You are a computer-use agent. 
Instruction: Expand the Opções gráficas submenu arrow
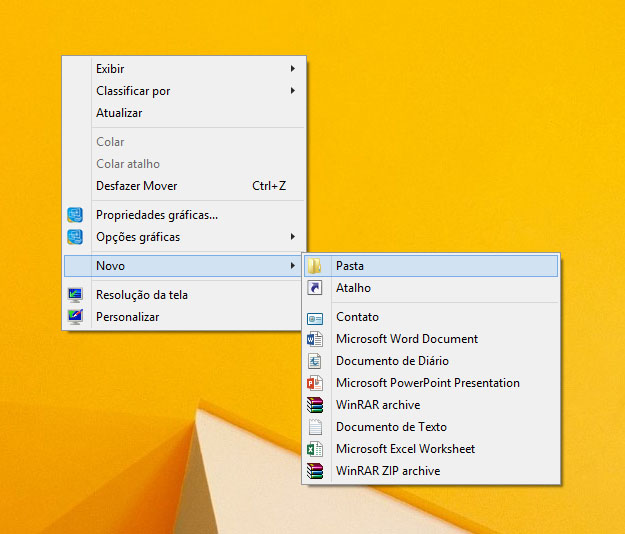click(293, 237)
